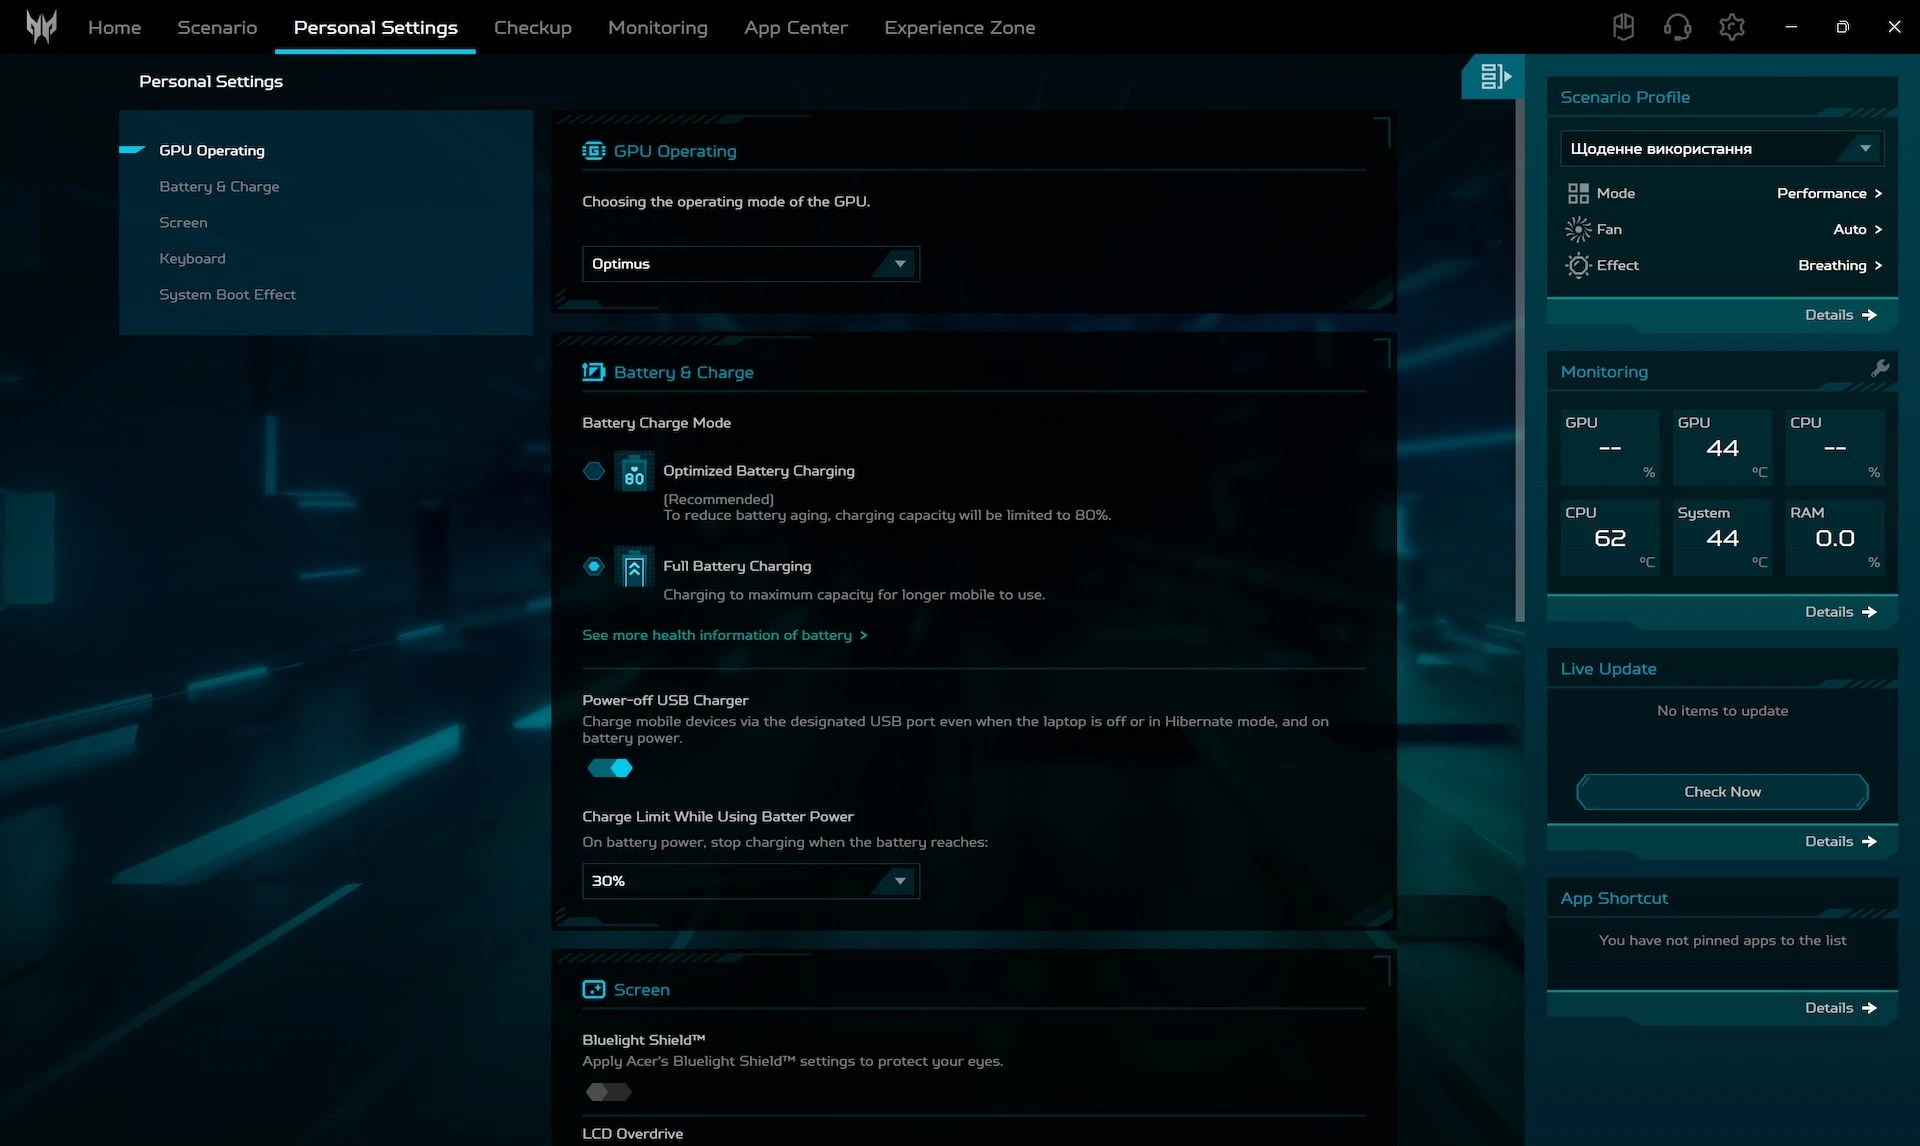This screenshot has width=1920, height=1146.
Task: Click App Shortcut Details arrow icon
Action: point(1869,1008)
